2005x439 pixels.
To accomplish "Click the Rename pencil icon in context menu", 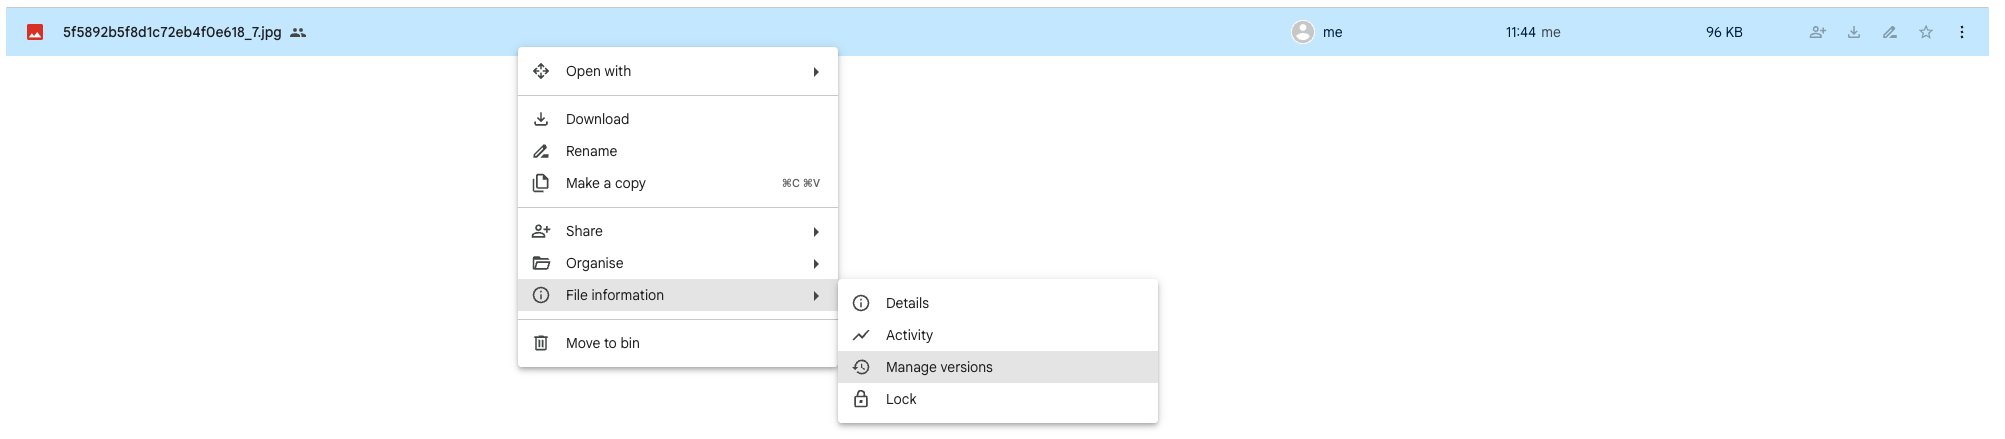I will [541, 151].
